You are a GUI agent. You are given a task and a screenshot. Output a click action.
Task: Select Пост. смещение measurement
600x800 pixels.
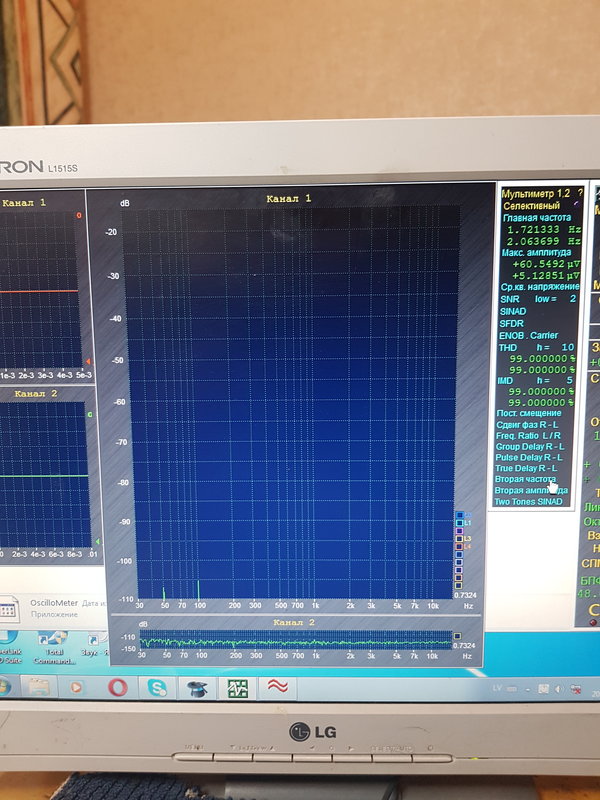(x=529, y=413)
